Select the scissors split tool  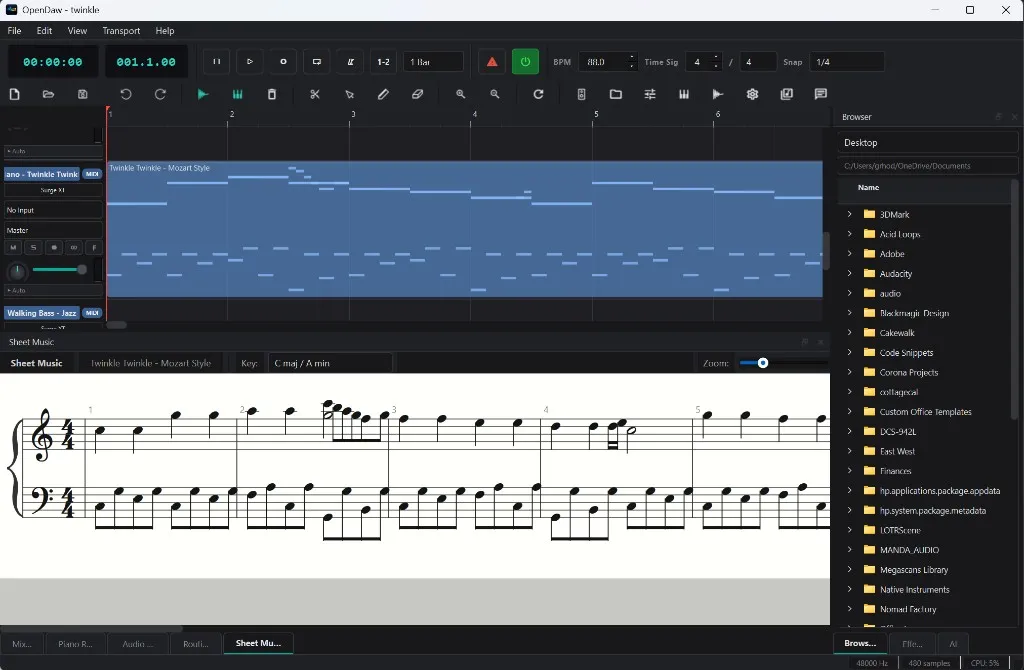[x=315, y=94]
